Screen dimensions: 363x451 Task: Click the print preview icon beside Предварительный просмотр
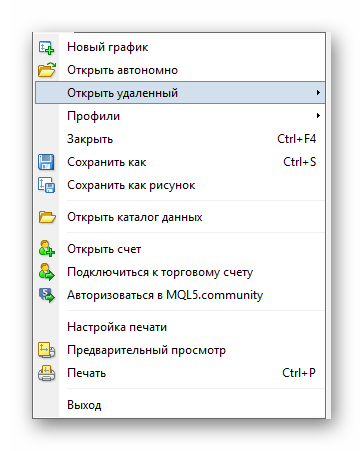click(x=47, y=350)
